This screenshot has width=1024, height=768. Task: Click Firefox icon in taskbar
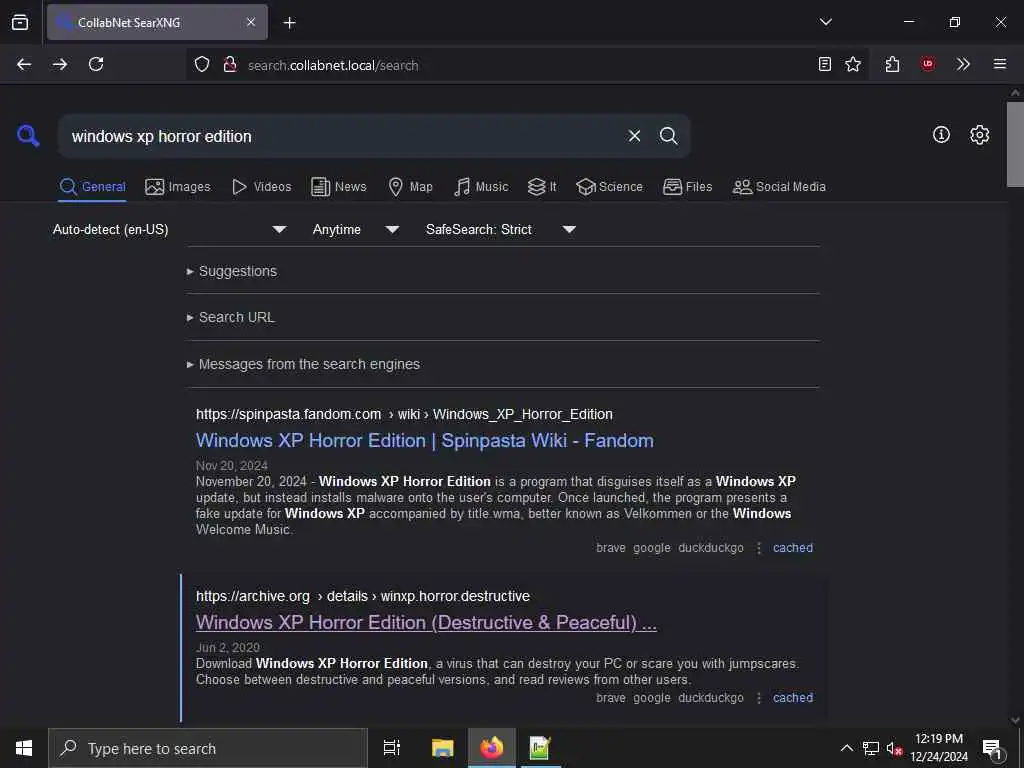[x=492, y=748]
